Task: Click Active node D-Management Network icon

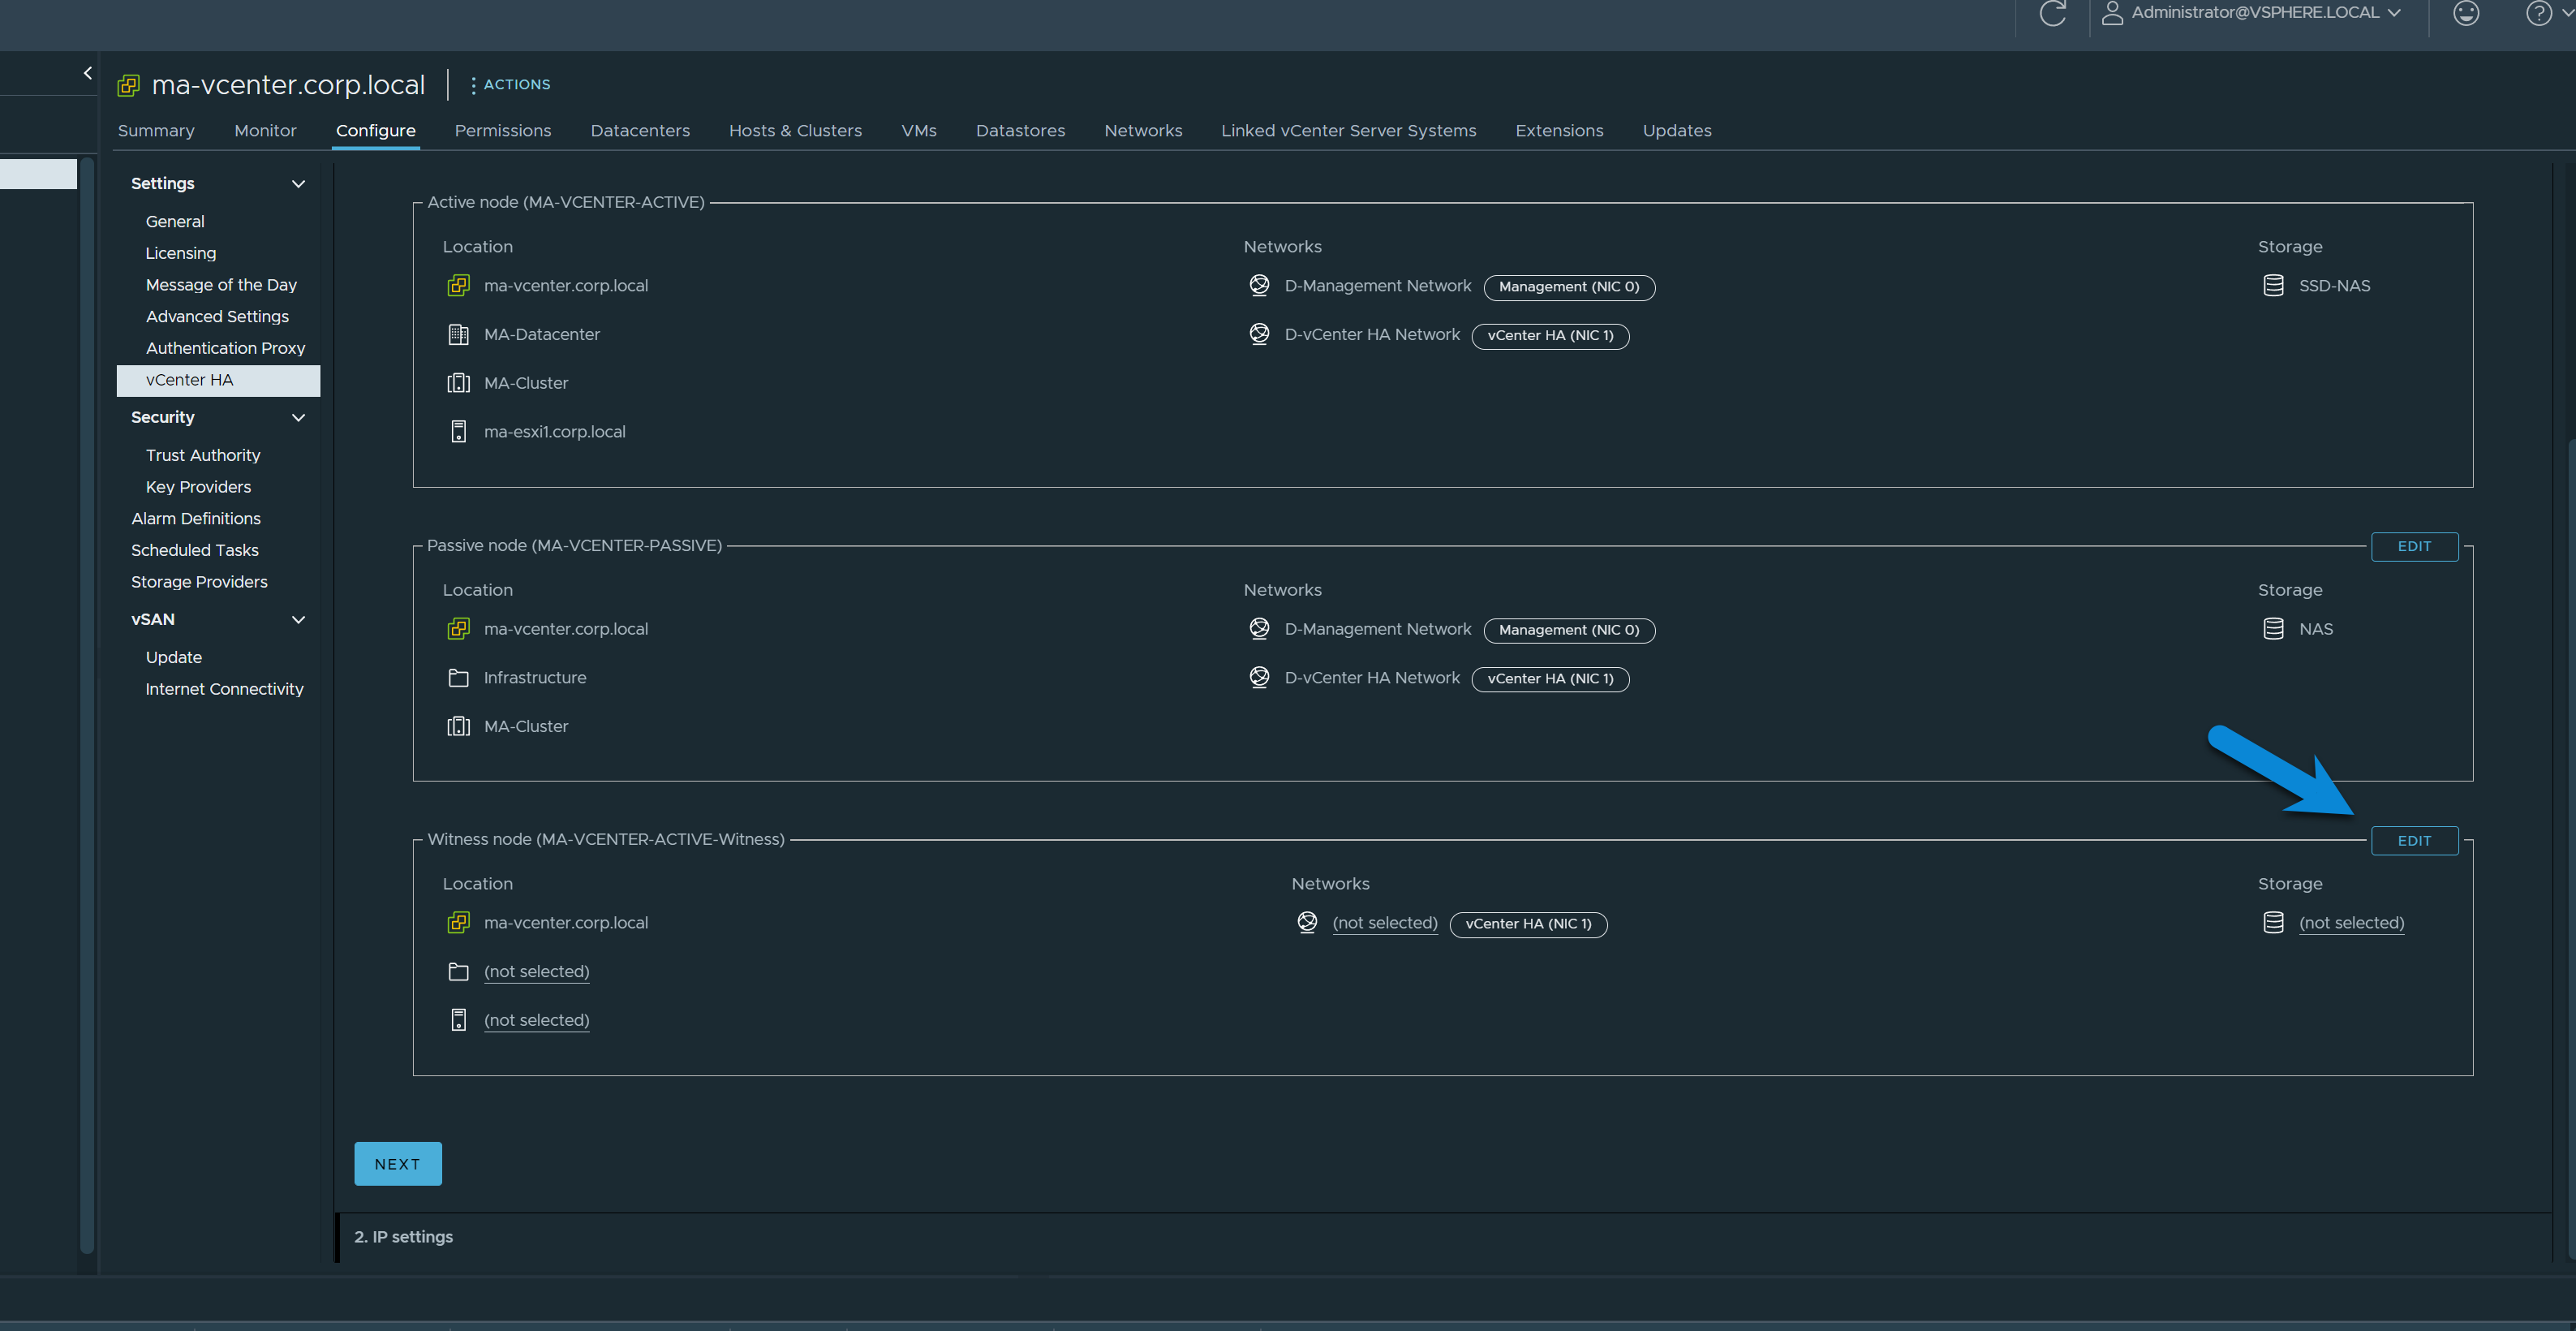Action: coord(1259,286)
